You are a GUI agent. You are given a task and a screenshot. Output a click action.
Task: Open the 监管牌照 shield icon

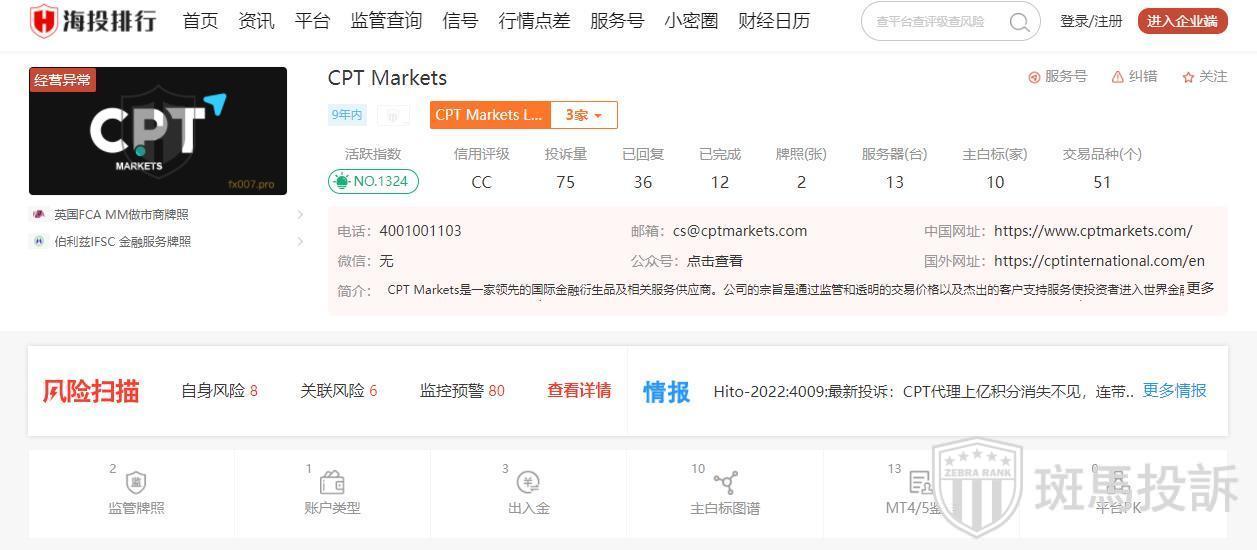coord(136,484)
